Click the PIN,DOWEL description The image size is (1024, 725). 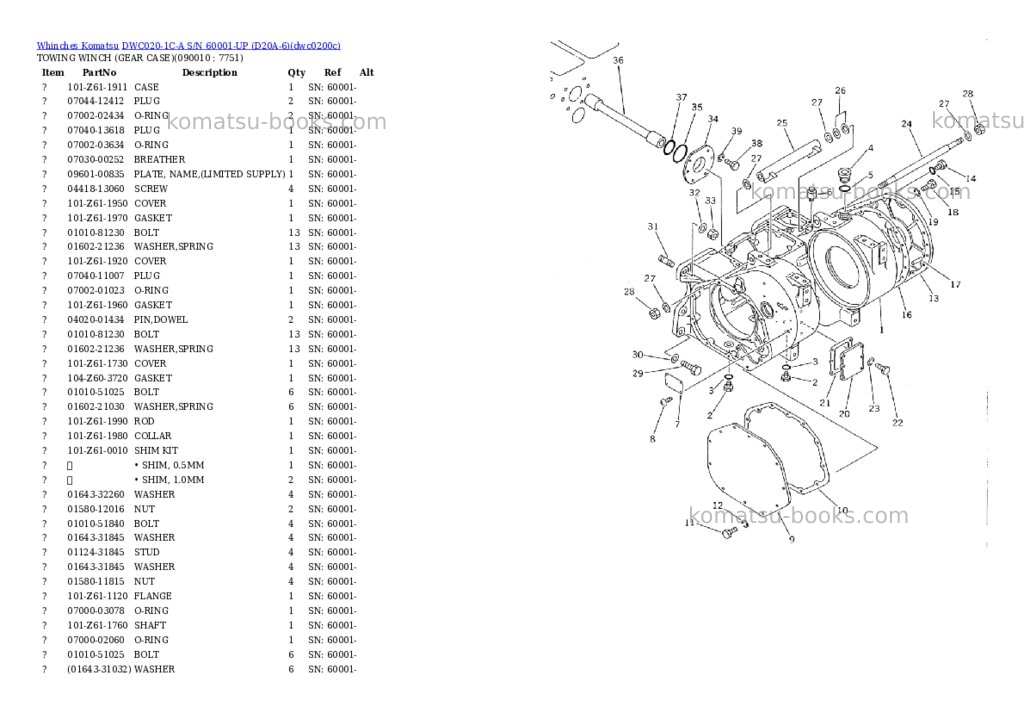161,320
